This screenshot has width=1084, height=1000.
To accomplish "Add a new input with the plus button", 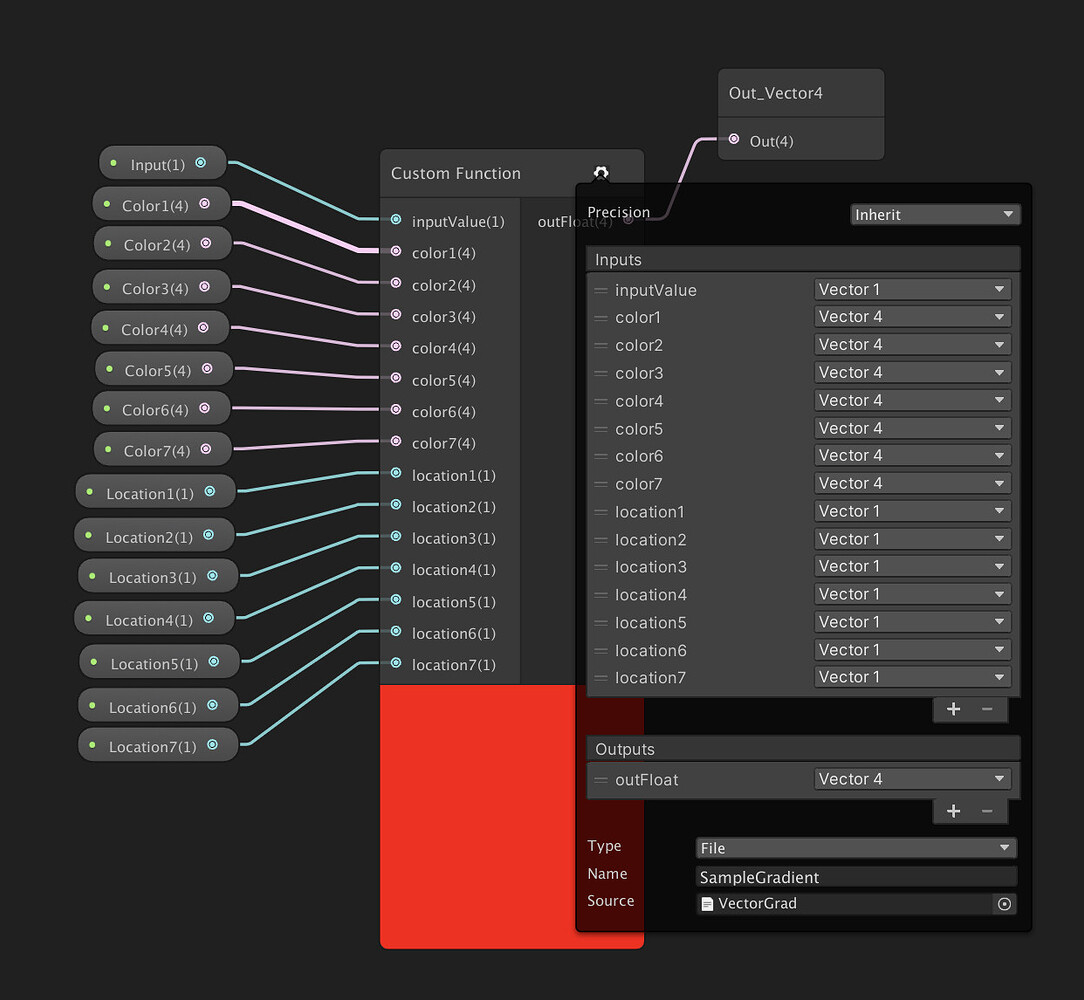I will coord(953,709).
